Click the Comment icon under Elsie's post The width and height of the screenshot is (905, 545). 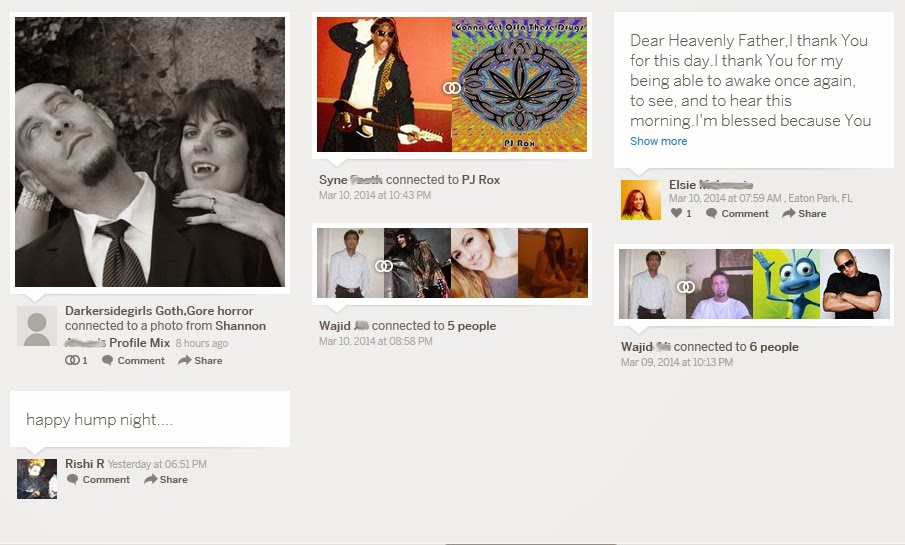click(x=712, y=213)
